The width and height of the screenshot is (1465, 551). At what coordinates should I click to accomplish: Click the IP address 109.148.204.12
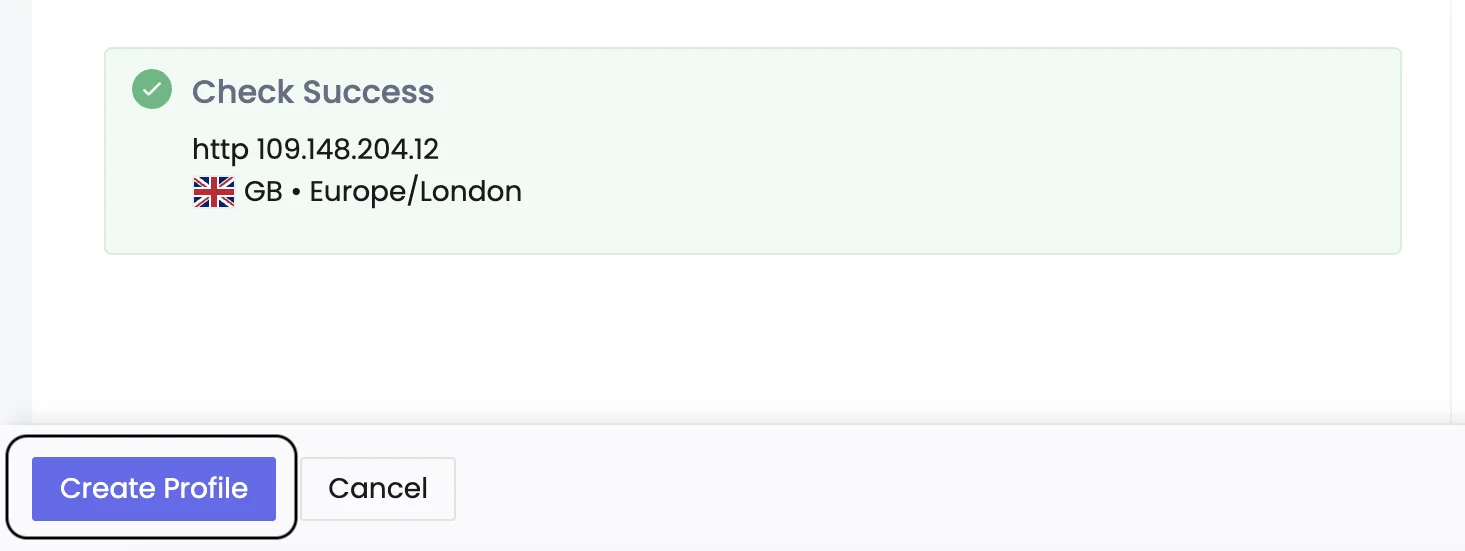pos(347,150)
